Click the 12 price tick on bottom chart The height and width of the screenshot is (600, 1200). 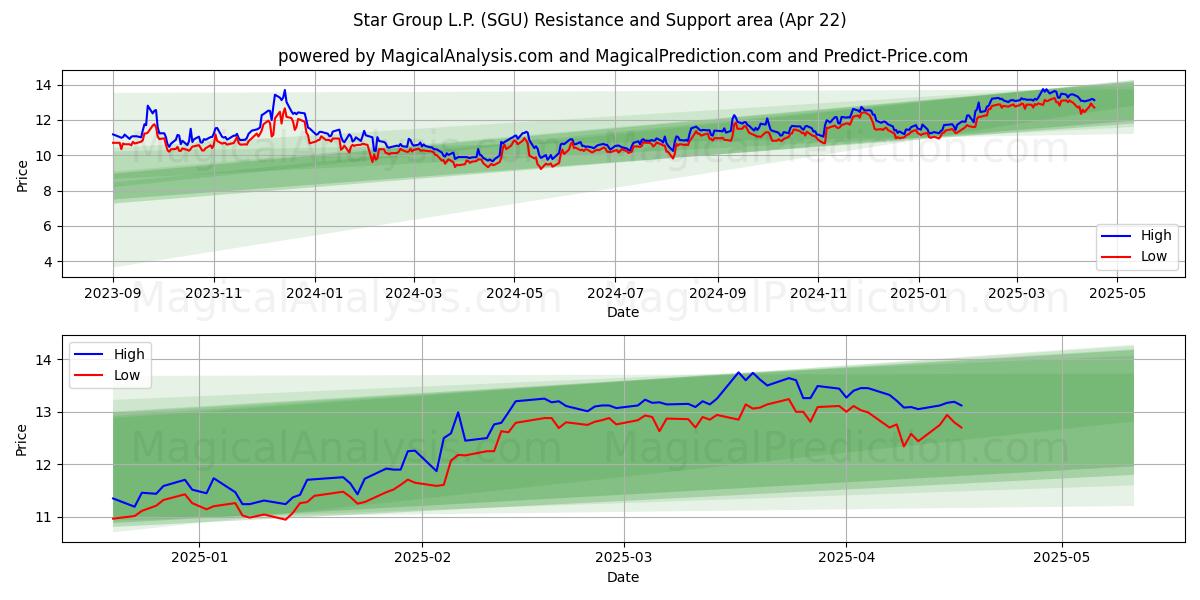click(46, 465)
